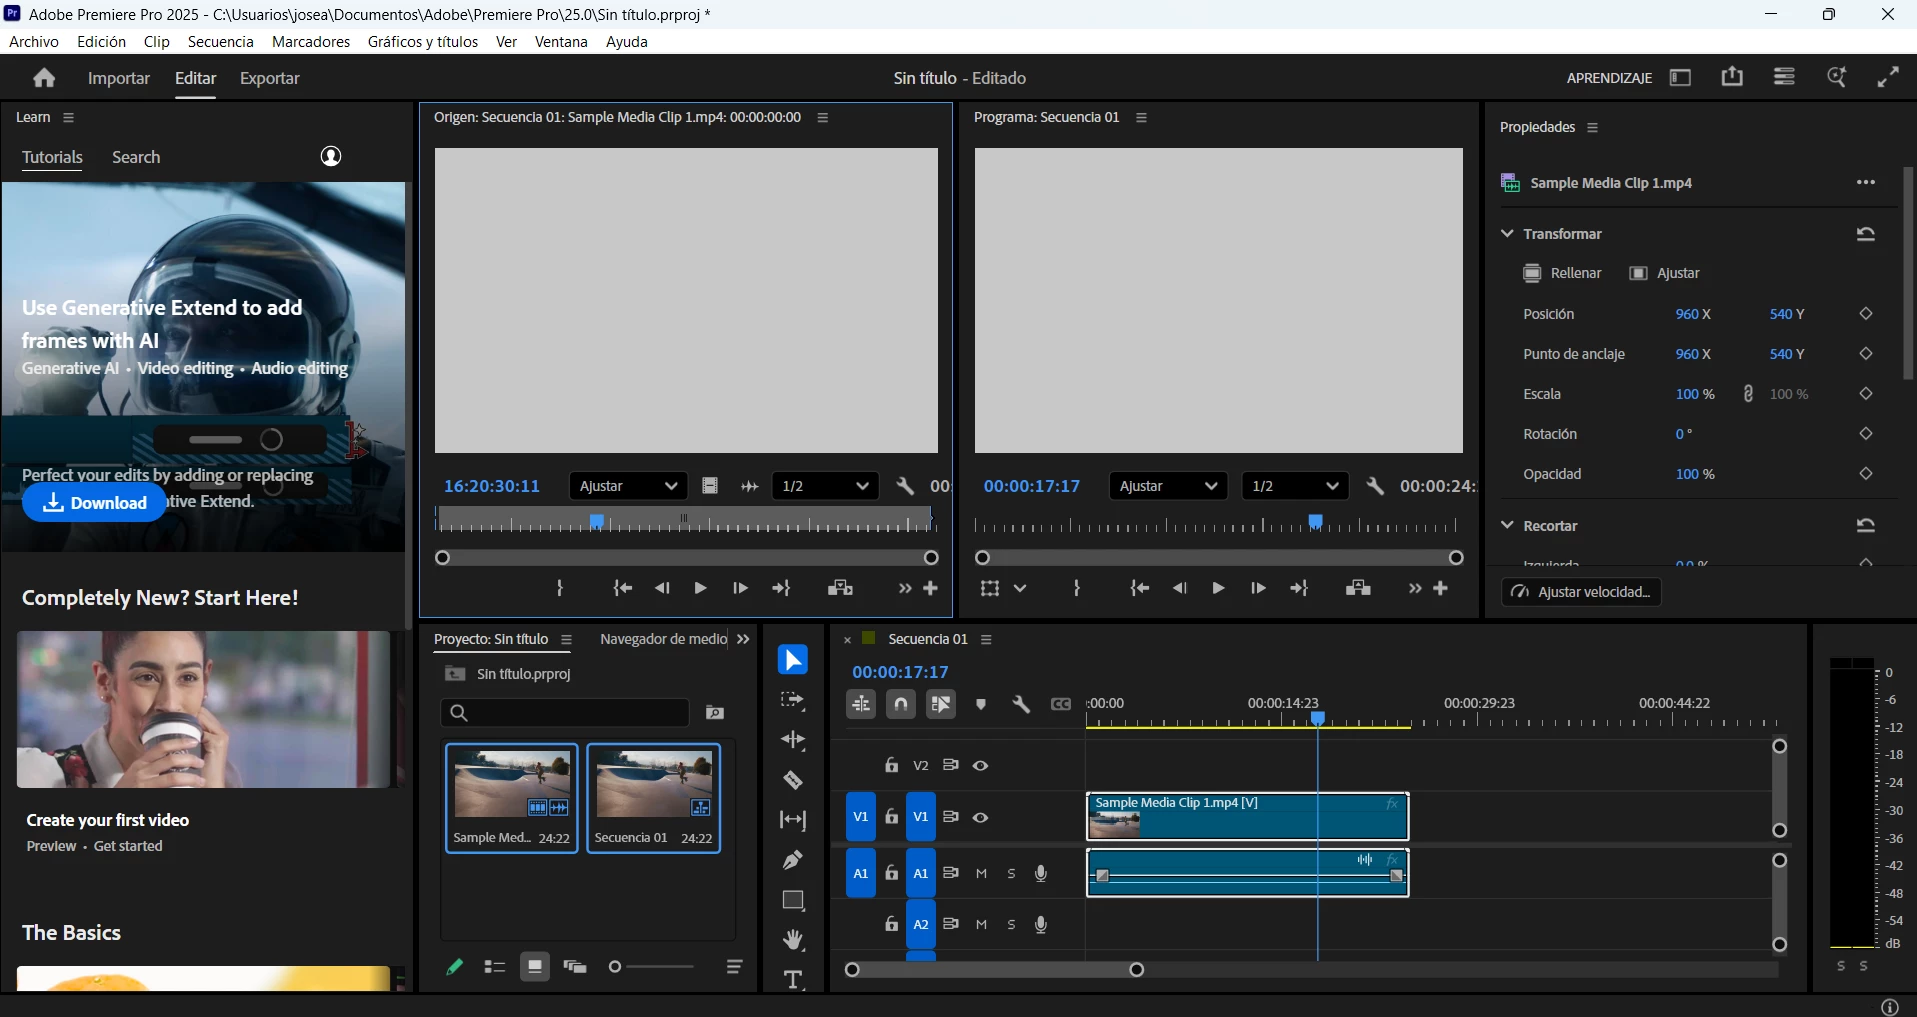Open Program monitor settings wrench
Screen dimensions: 1917x1017
(1375, 486)
